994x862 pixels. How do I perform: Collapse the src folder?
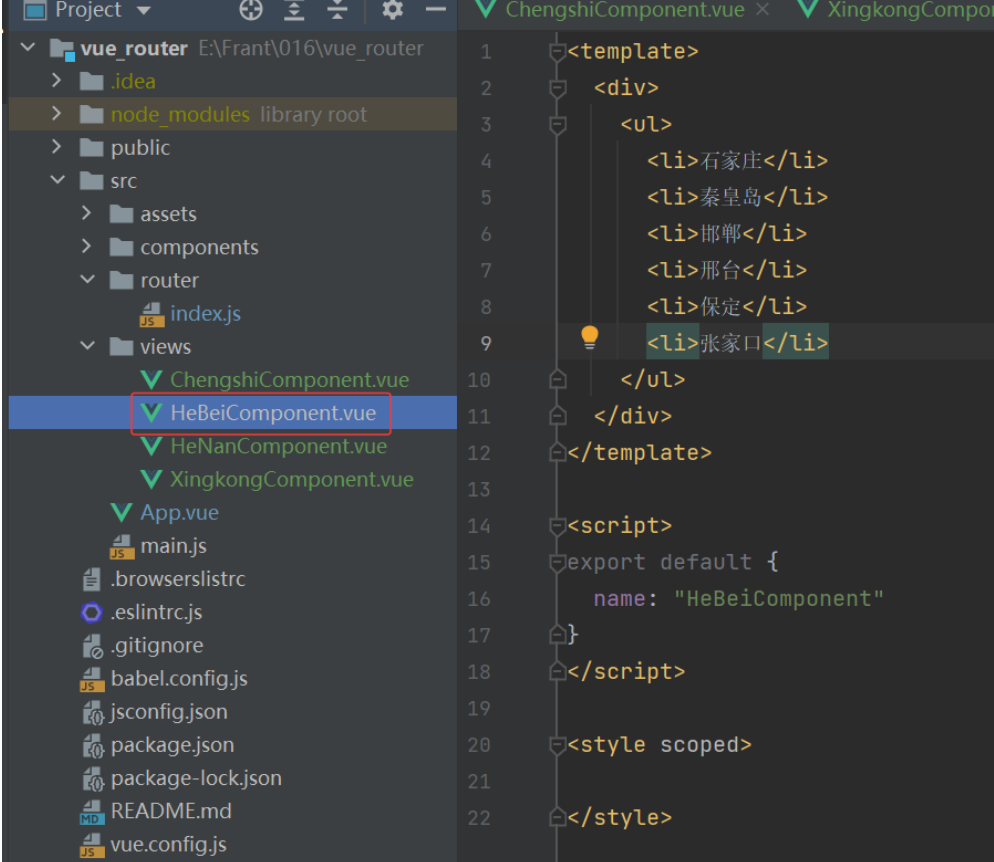(58, 180)
